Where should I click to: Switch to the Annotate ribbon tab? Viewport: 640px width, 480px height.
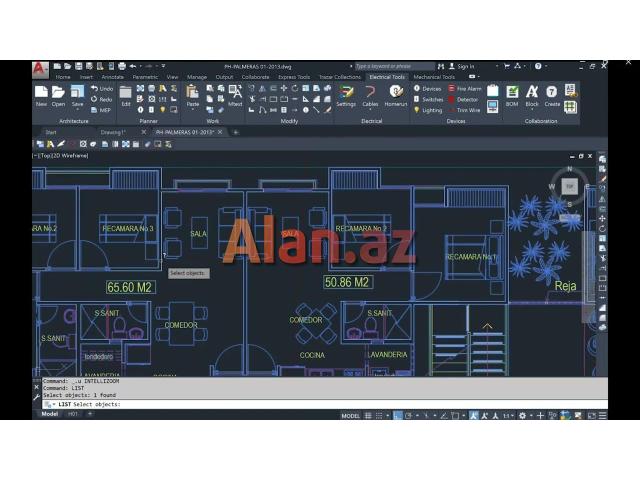[x=113, y=77]
